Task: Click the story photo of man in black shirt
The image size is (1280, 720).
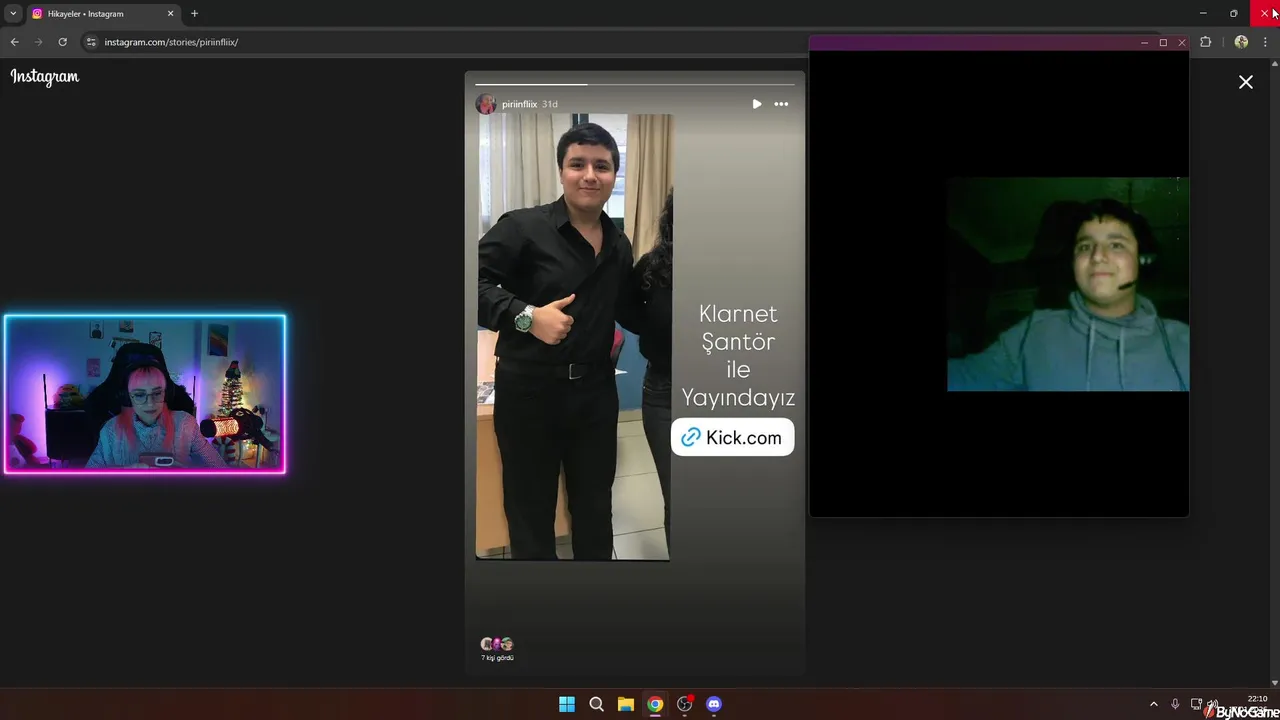Action: point(573,336)
